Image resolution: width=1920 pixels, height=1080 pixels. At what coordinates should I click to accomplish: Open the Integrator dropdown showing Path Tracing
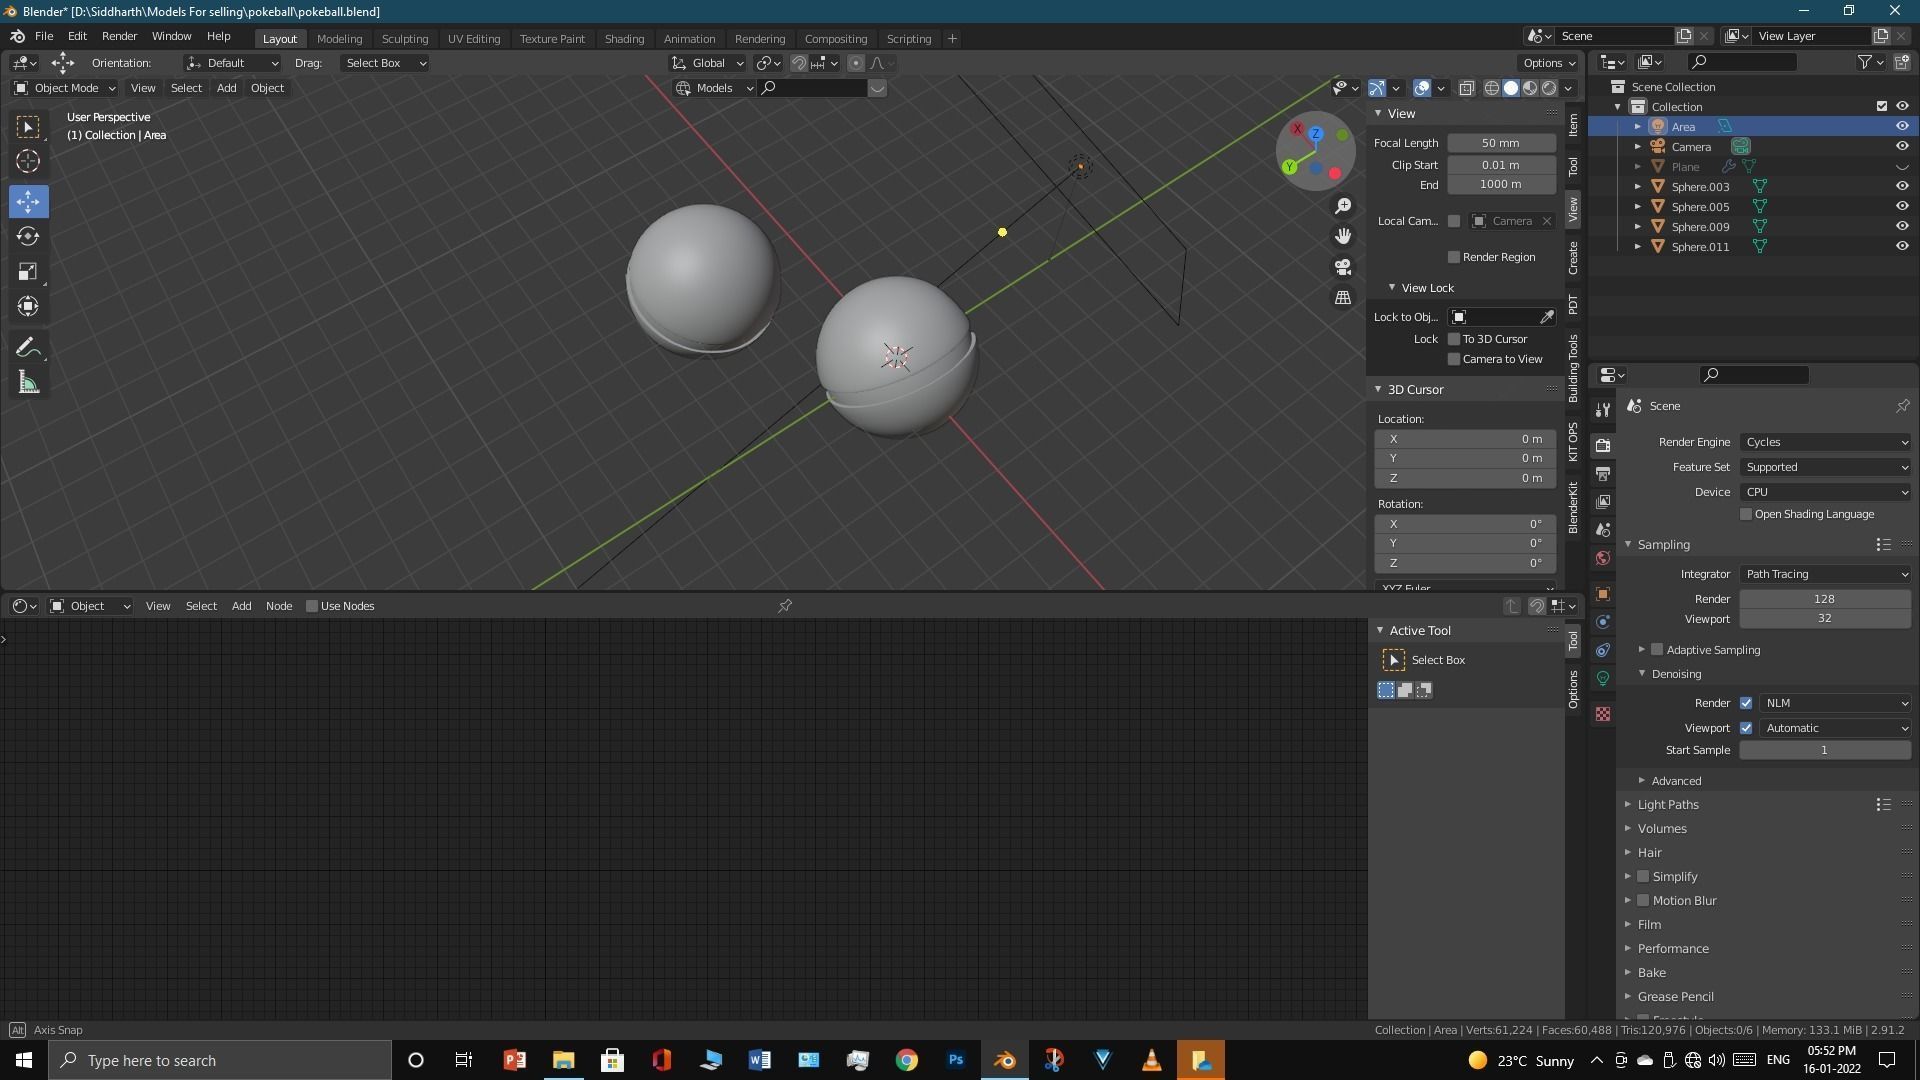(x=1825, y=574)
